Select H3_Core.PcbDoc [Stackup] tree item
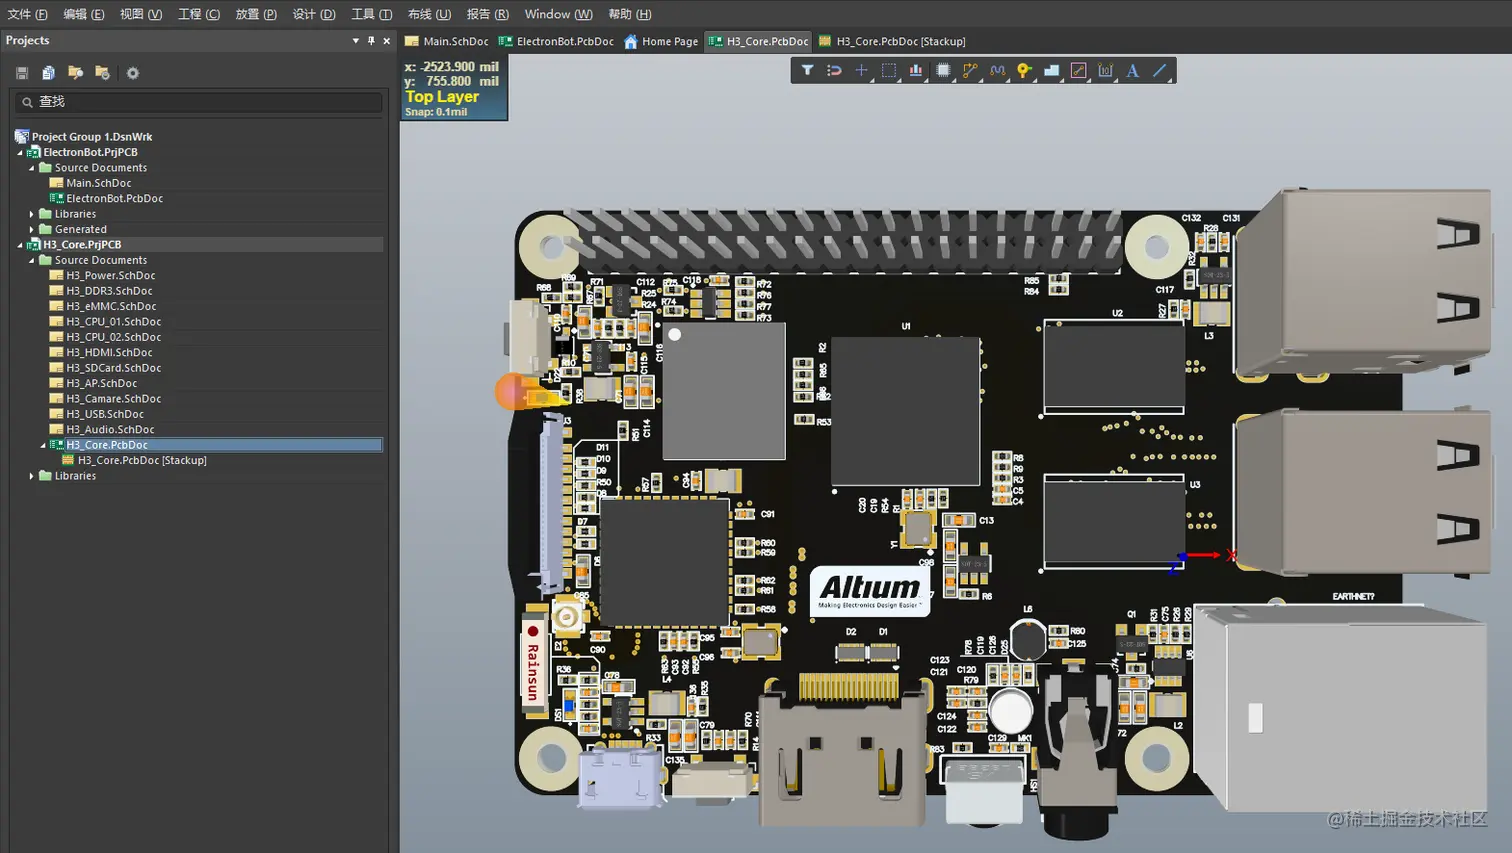This screenshot has height=853, width=1512. 142,460
